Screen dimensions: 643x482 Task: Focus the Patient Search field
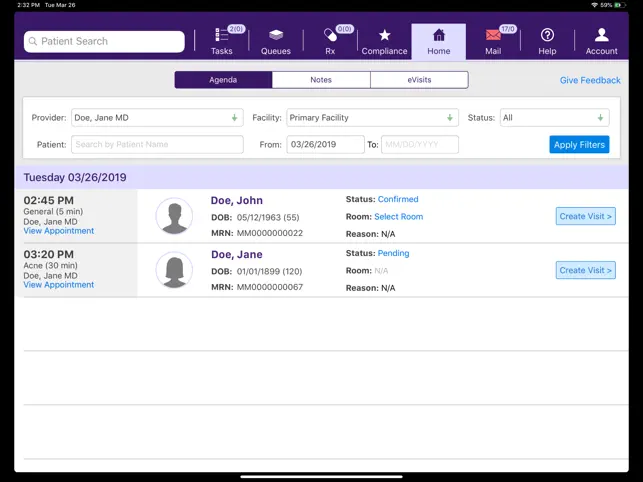pyautogui.click(x=104, y=41)
